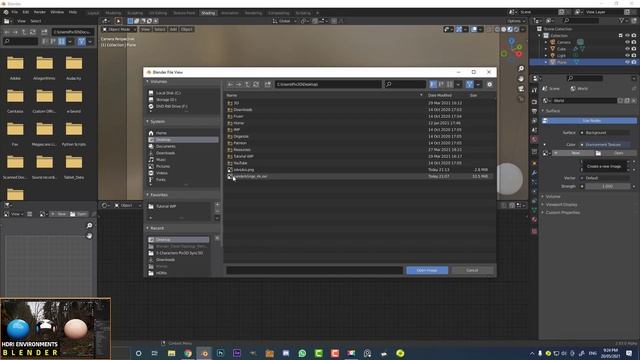Toggle Plane visibility eye in outliner

click(x=627, y=62)
